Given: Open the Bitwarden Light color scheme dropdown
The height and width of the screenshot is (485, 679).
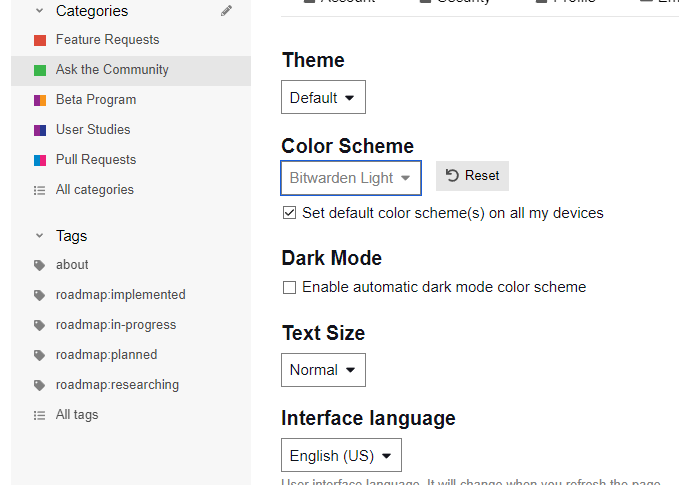Looking at the screenshot, I should pos(350,178).
